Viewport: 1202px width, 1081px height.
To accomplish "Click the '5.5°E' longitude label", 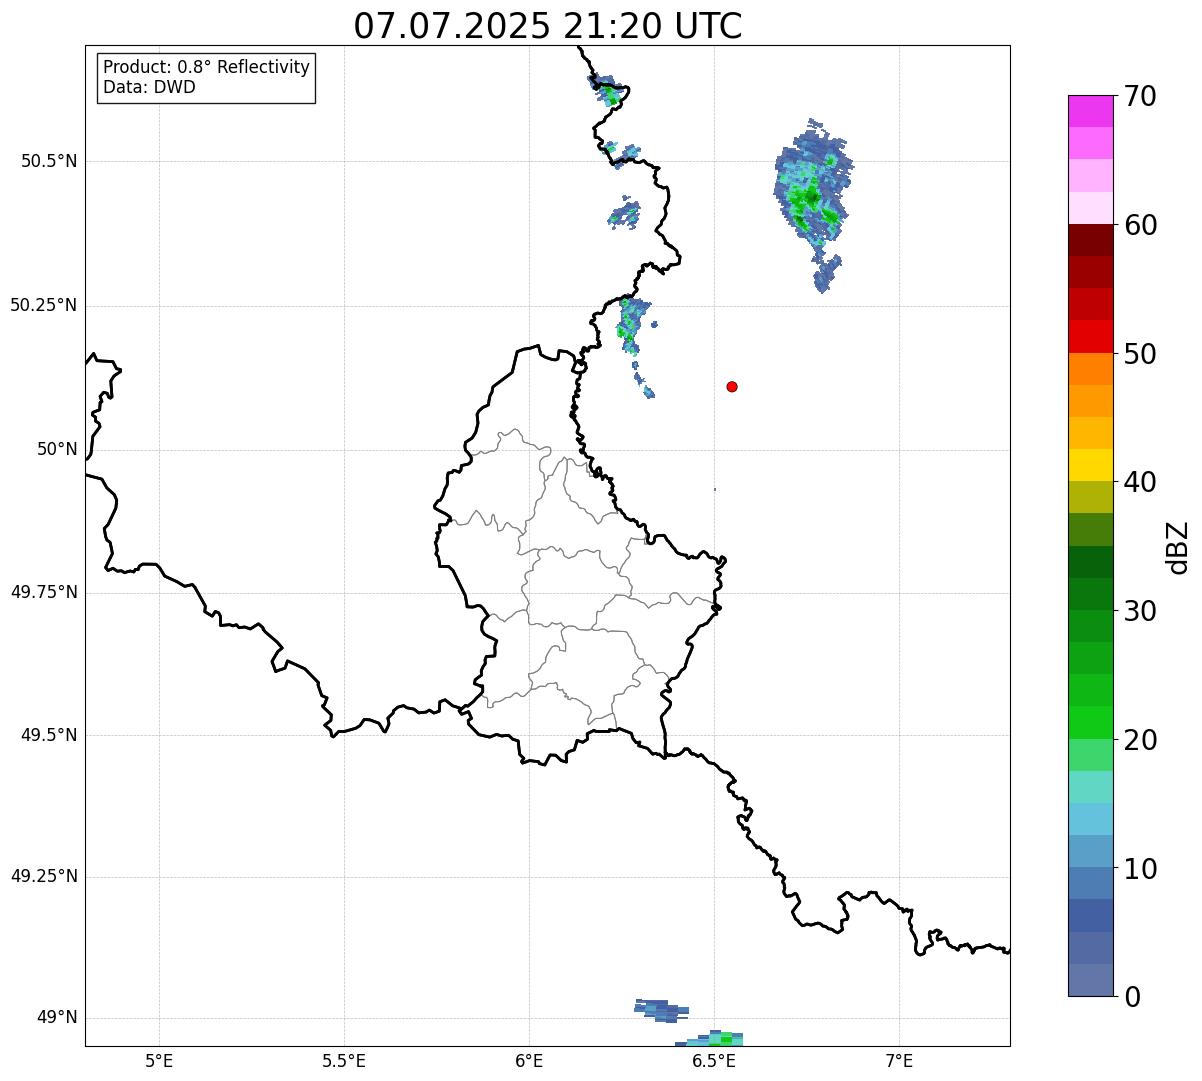I will (x=344, y=1060).
